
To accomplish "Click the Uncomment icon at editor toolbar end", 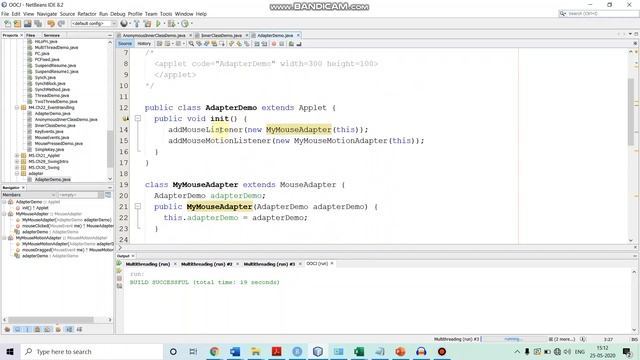I will click(x=299, y=44).
